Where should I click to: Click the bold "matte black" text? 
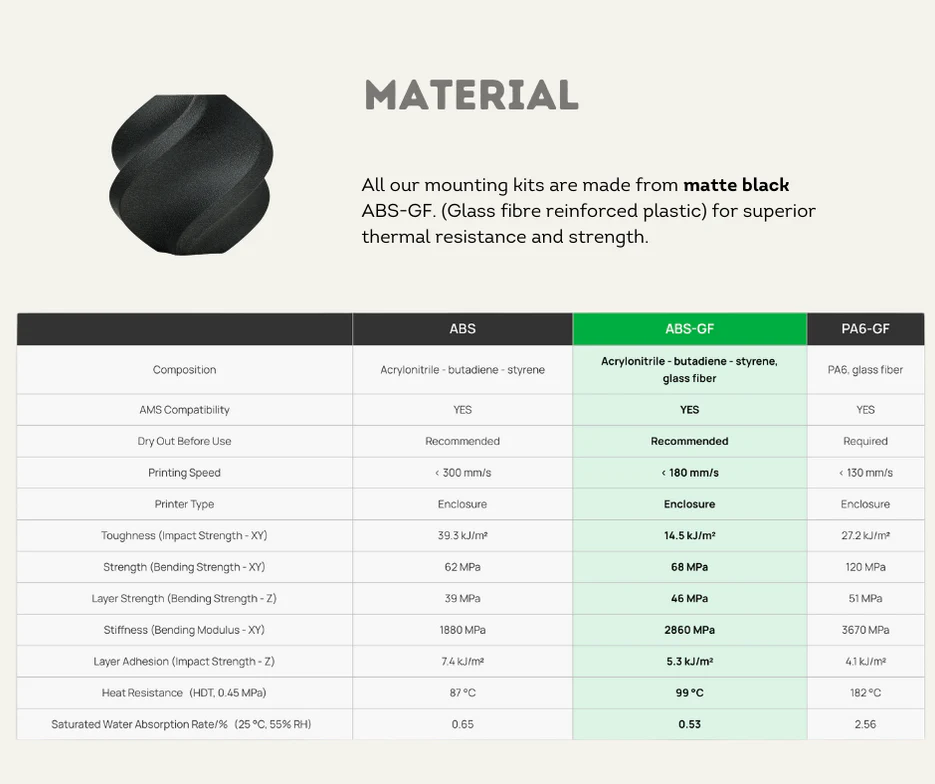click(736, 185)
